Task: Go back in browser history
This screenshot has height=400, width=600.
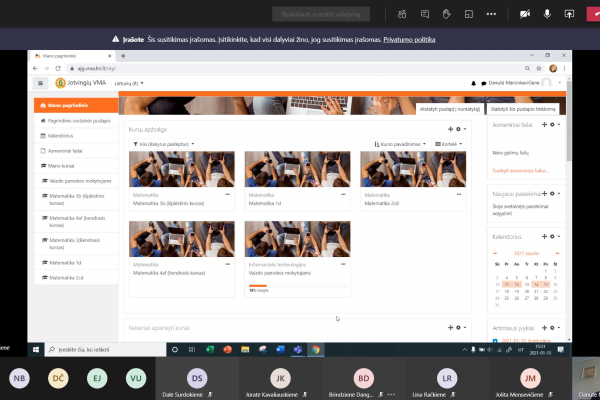Action: [x=35, y=68]
